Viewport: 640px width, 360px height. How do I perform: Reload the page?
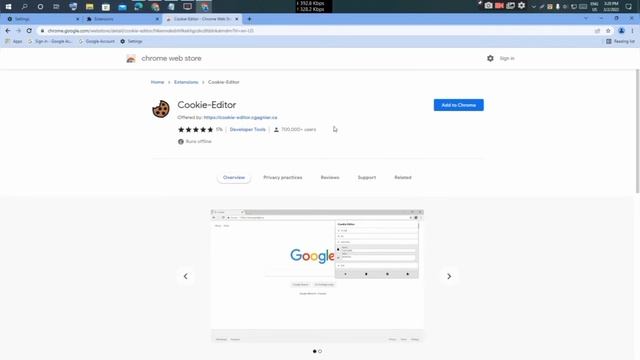29,31
